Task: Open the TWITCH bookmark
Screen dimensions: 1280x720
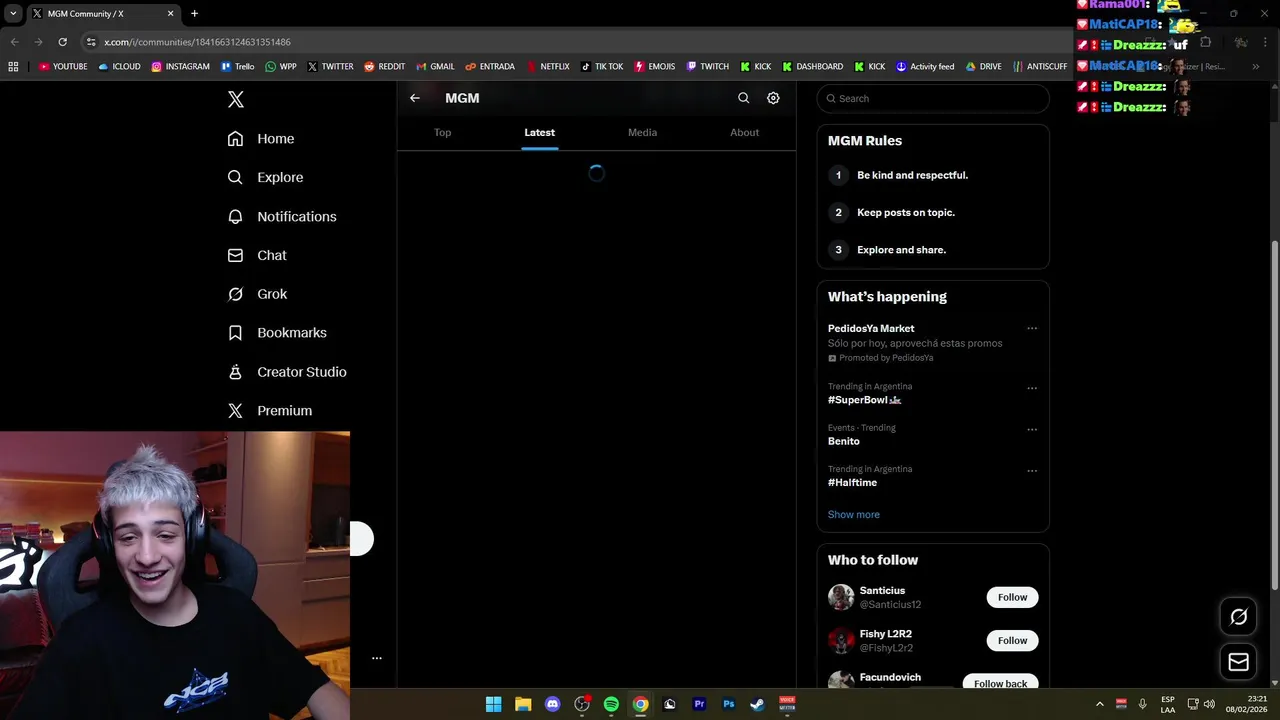Action: [x=707, y=67]
